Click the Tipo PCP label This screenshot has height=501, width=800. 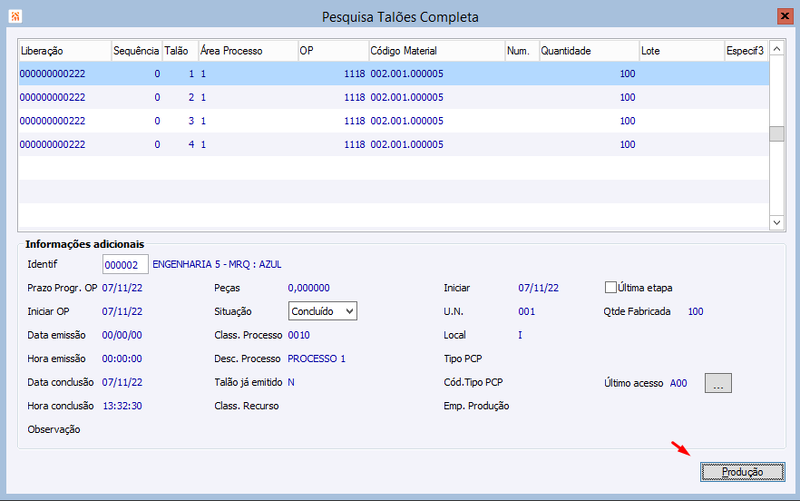(463, 359)
